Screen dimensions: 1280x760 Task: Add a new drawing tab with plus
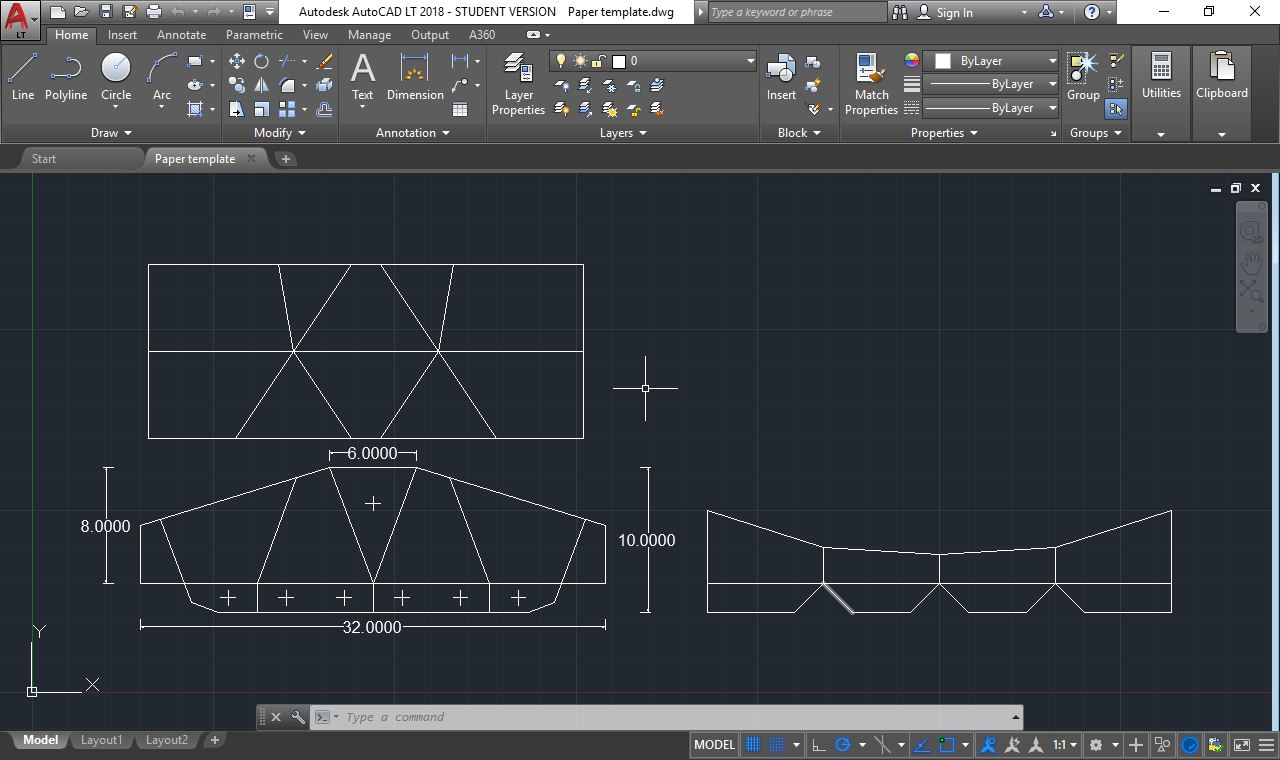click(286, 159)
